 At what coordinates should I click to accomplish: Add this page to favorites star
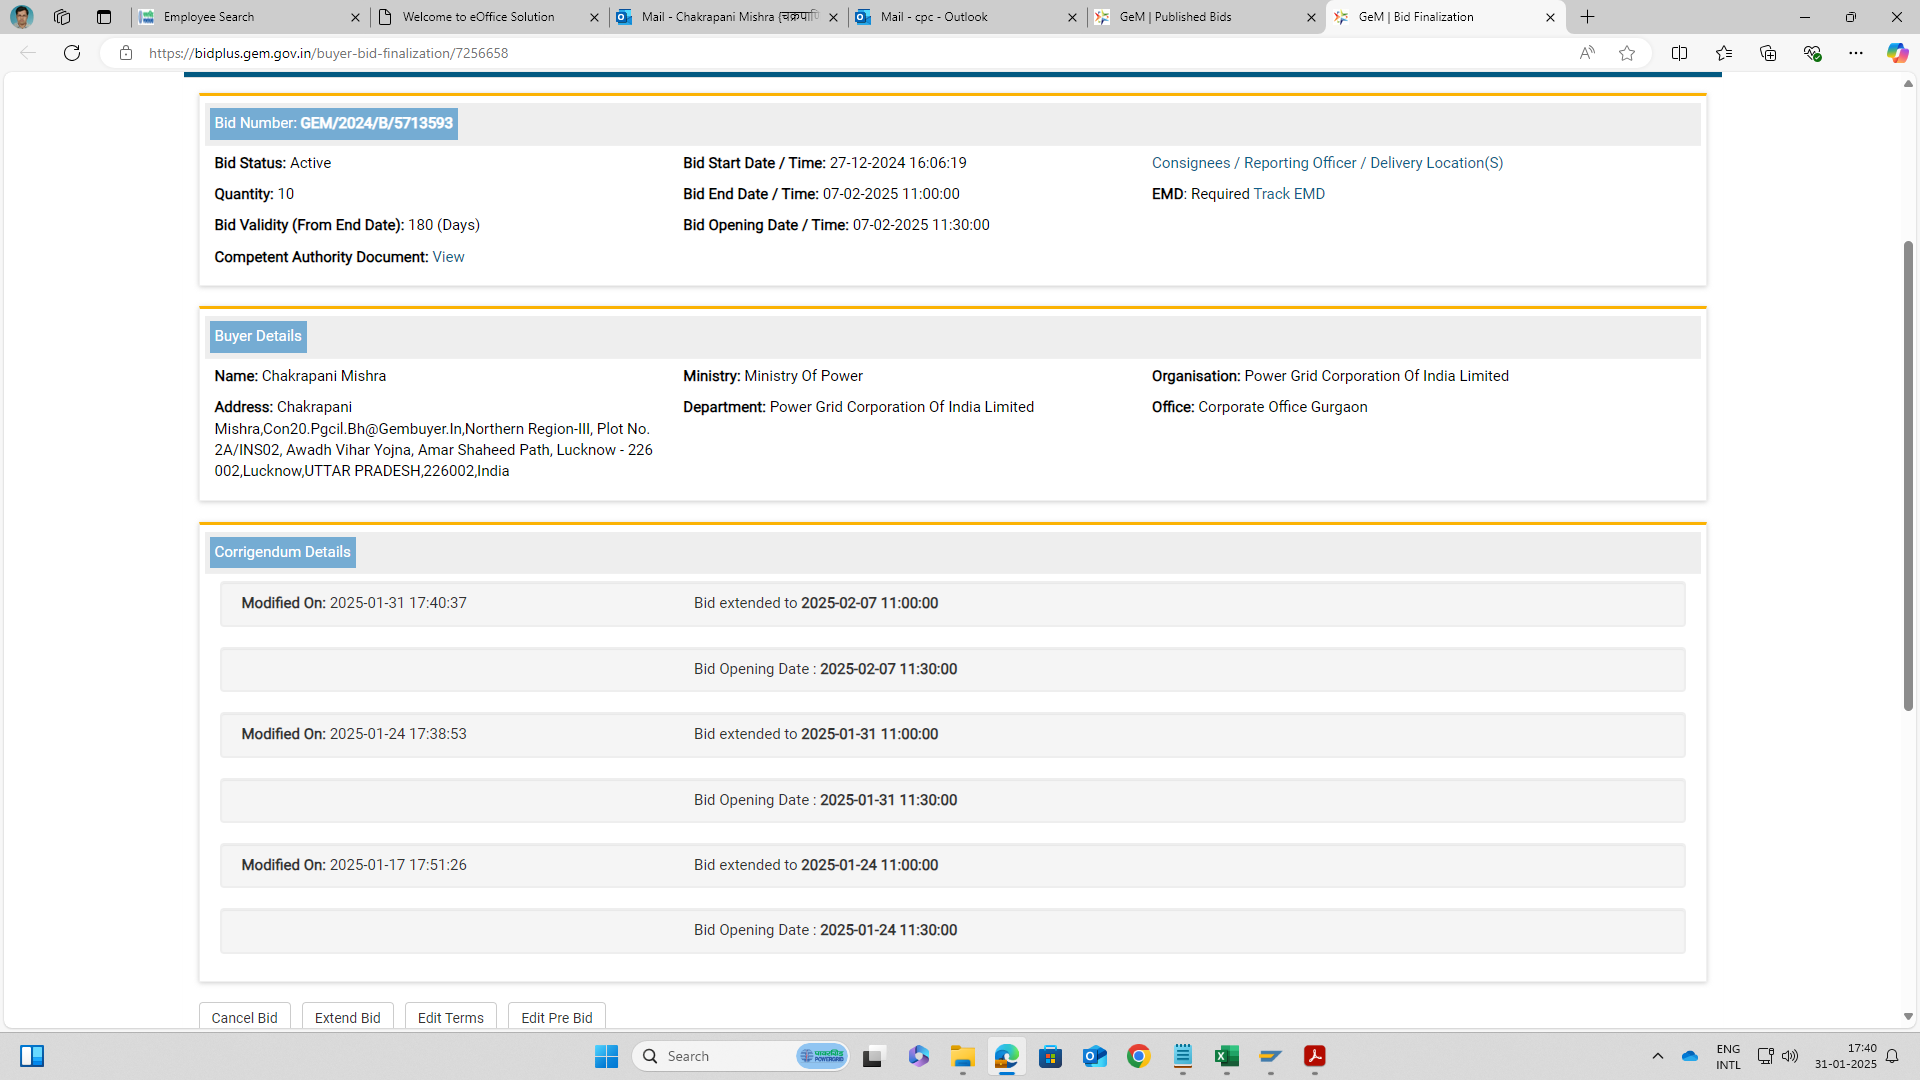pos(1627,53)
